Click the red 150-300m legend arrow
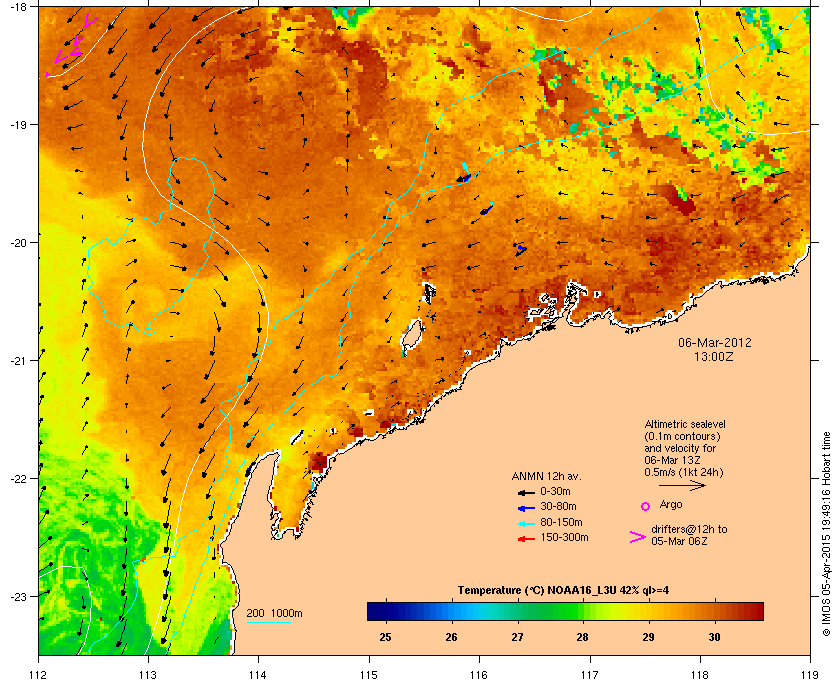Screen dimensions: 840x680 [526, 539]
